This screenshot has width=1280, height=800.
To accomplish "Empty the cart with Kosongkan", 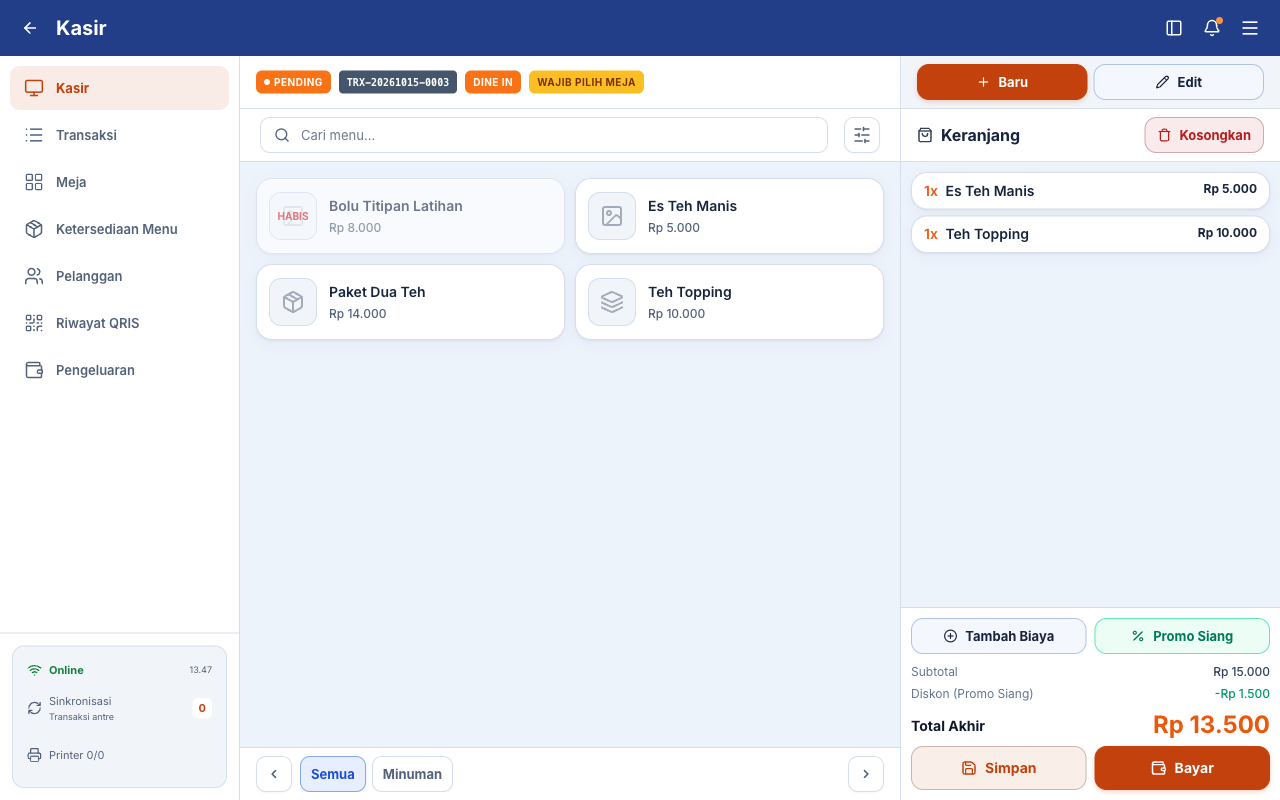I will point(1204,135).
